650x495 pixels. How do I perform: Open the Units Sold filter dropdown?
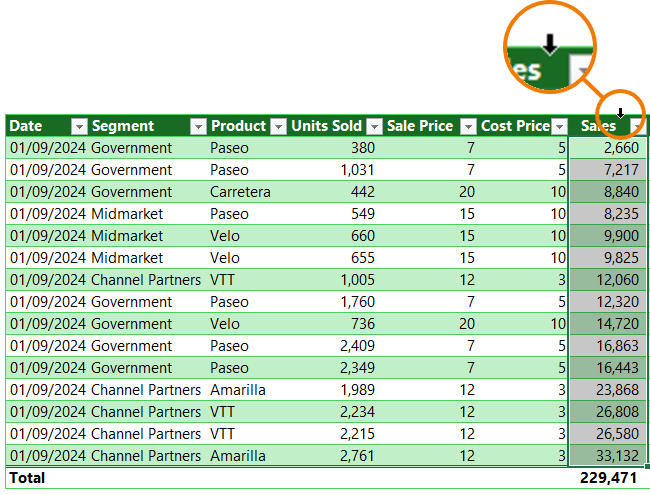pos(375,126)
